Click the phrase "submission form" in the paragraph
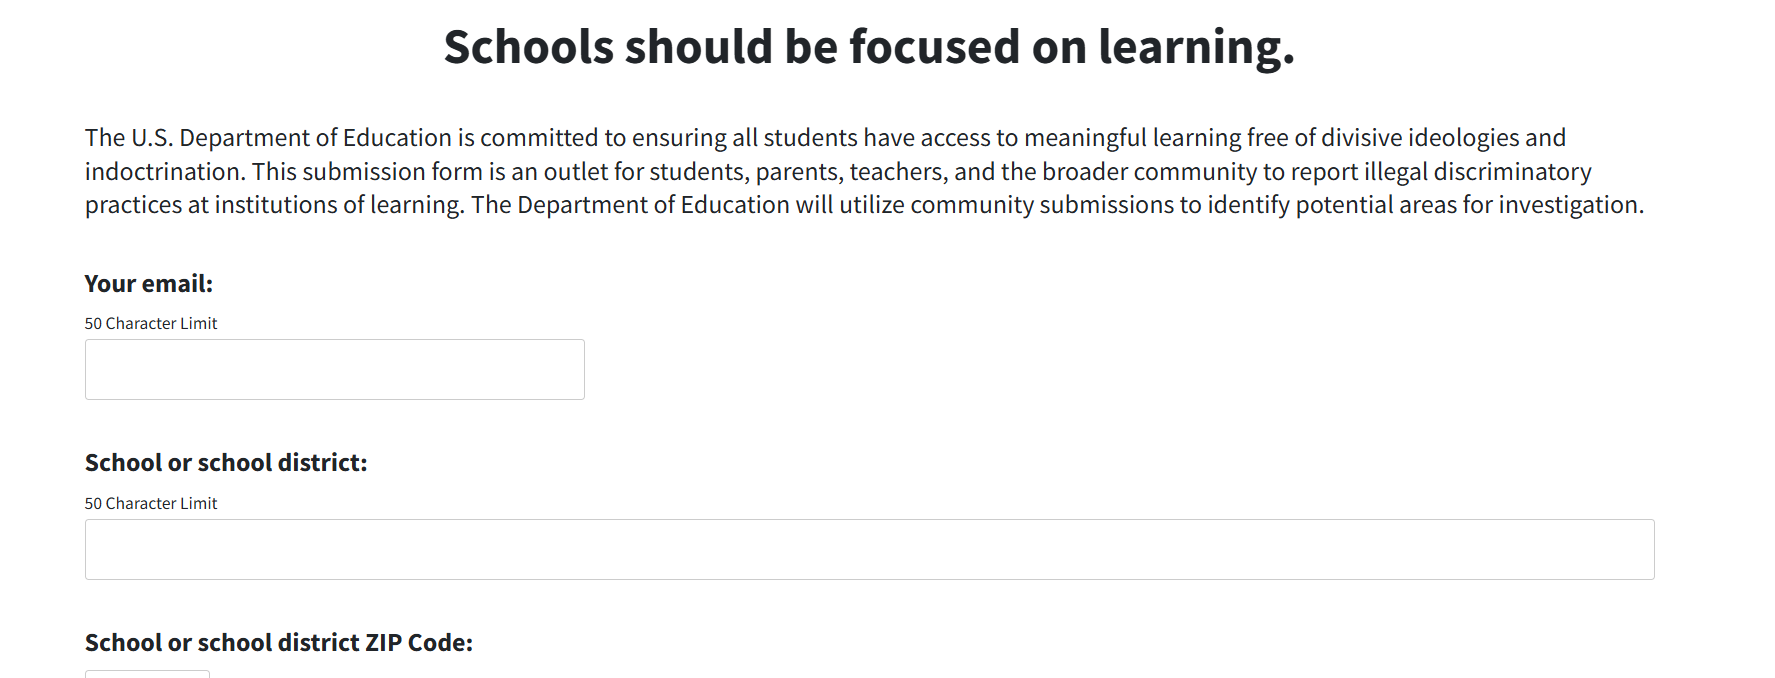 click(x=393, y=172)
